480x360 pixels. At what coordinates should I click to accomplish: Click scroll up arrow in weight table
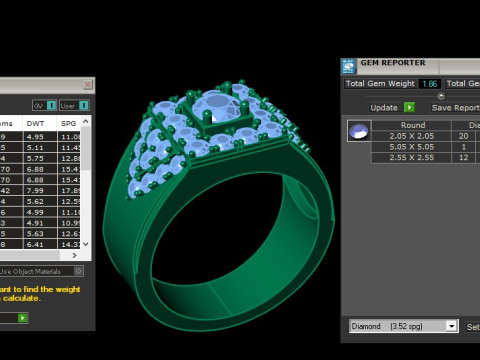click(86, 121)
